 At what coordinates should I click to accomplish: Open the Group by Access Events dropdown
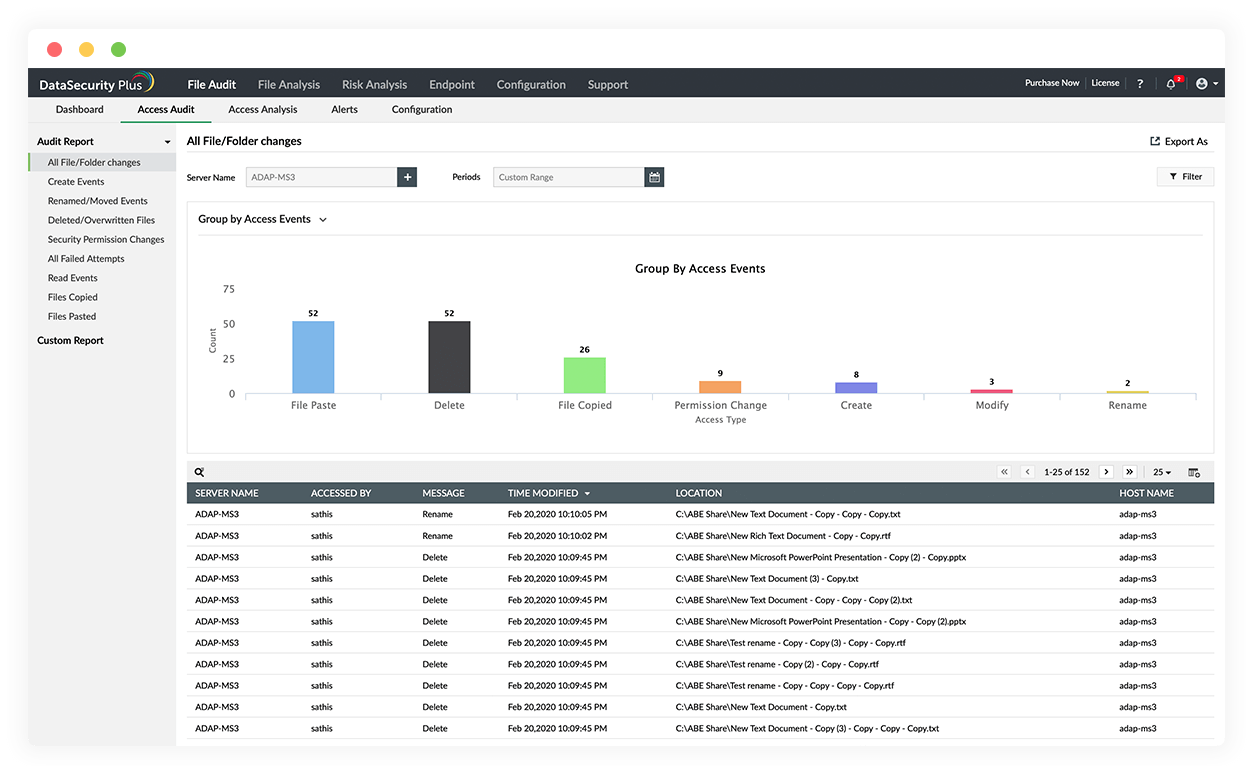(x=262, y=218)
